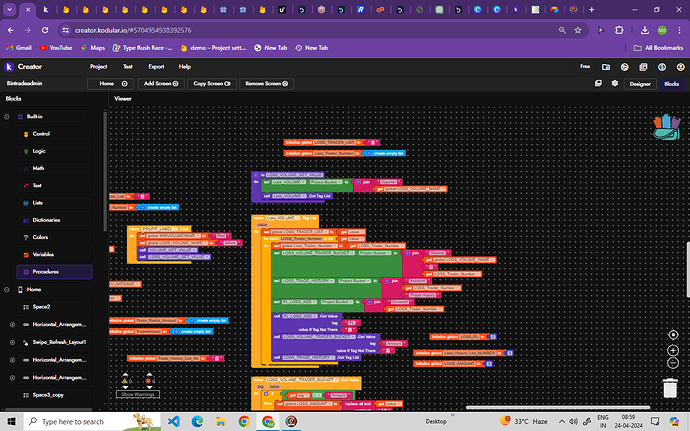The height and width of the screenshot is (431, 690).
Task: Open the settings gear icon beside Designer
Action: (x=613, y=84)
